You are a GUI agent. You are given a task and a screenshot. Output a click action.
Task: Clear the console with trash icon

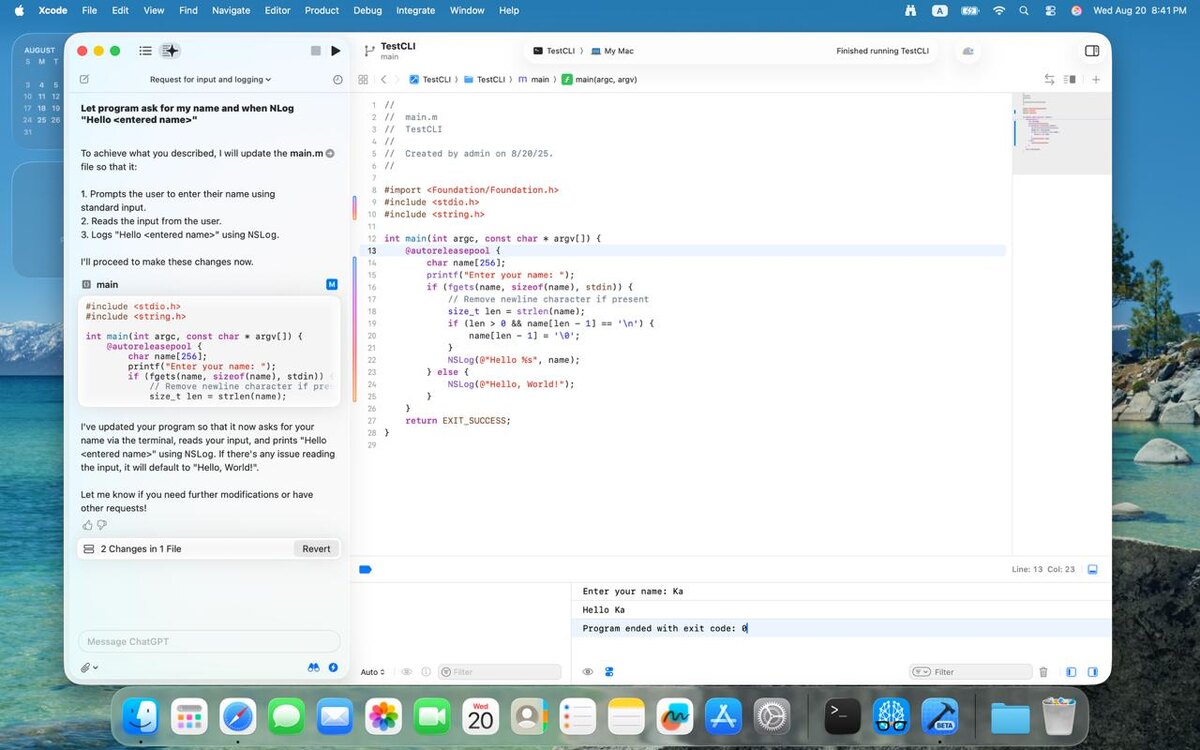pyautogui.click(x=1043, y=672)
